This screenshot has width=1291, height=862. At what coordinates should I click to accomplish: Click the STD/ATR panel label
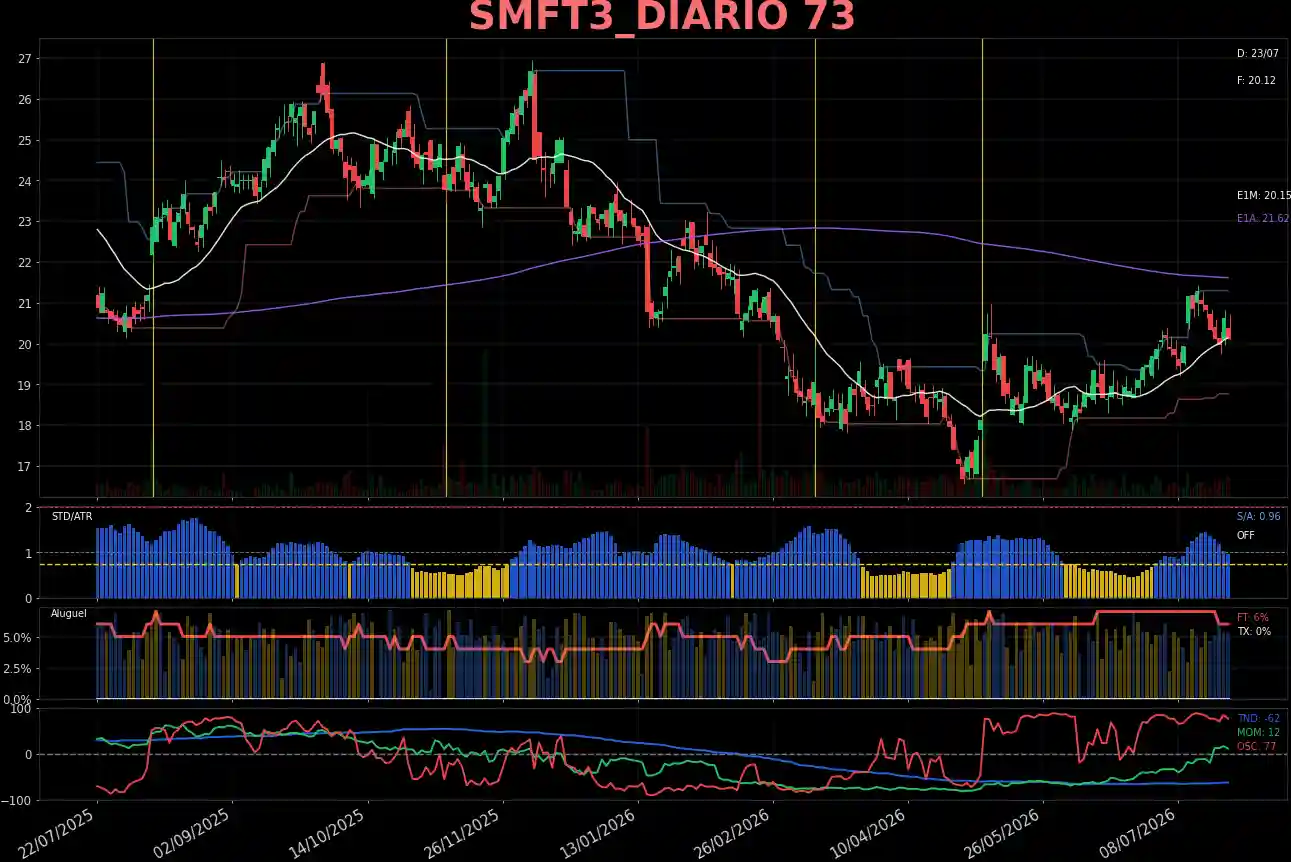tap(70, 516)
